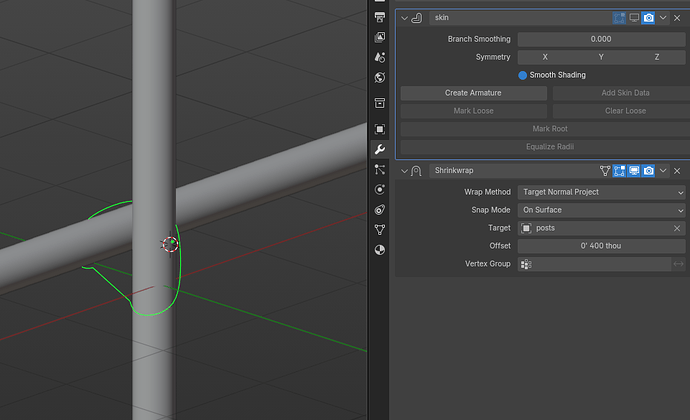Open the Object Data mesh tab

click(x=379, y=229)
